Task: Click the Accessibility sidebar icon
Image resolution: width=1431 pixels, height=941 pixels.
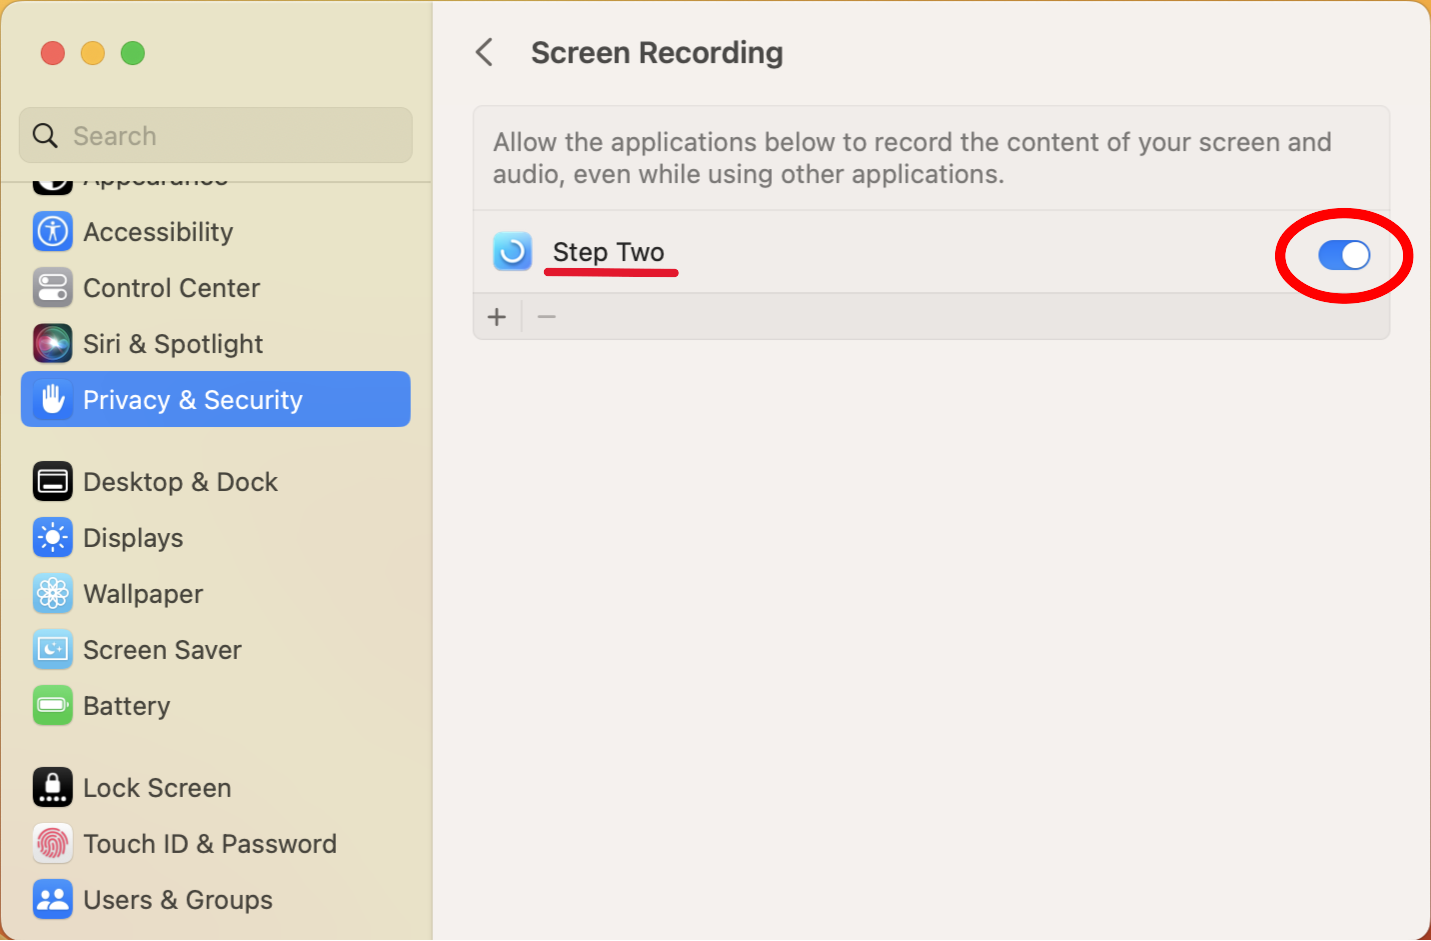Action: (53, 232)
